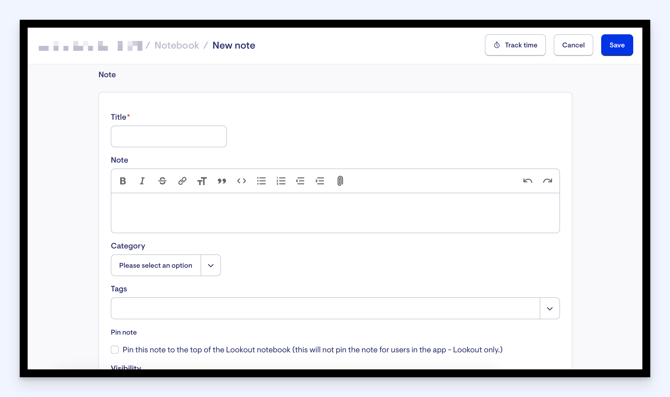
Task: Cancel creating the new note
Action: click(573, 45)
